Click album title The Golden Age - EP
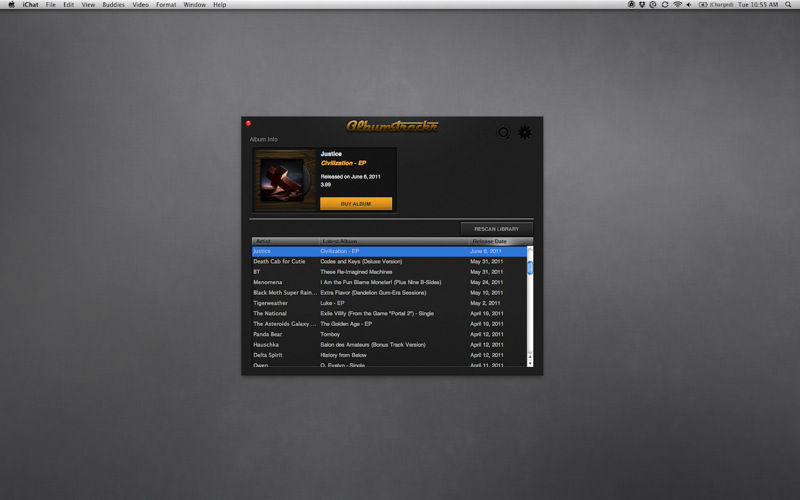 [346, 324]
